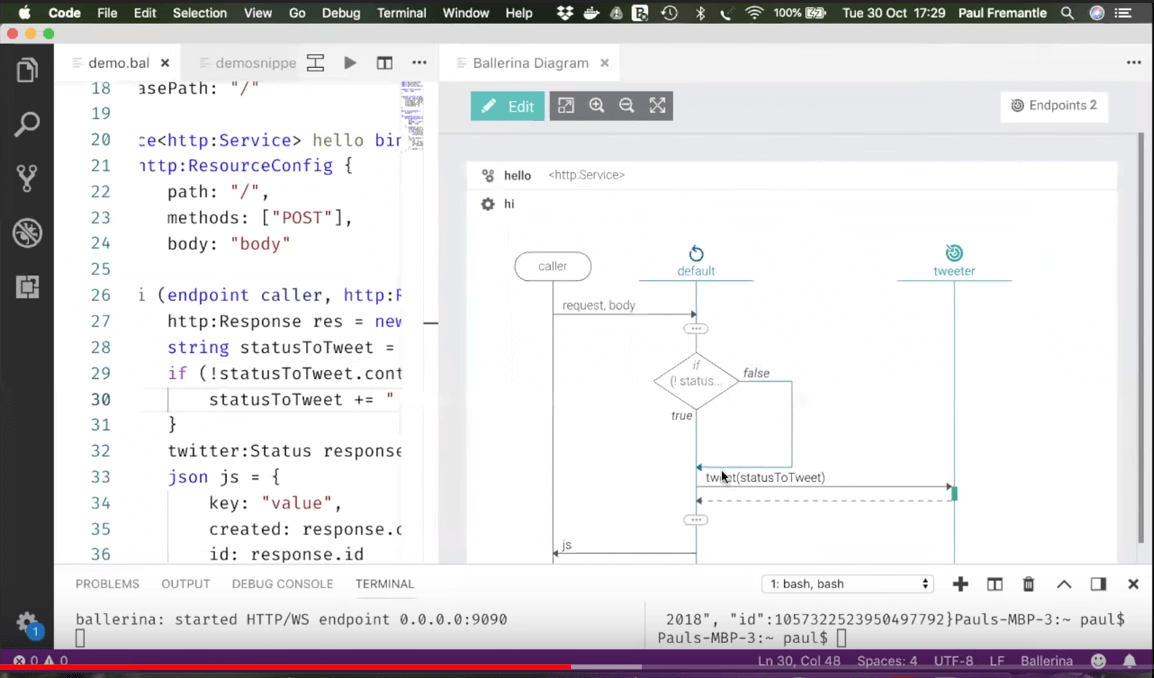Open More Actions for the diagram panel
Image resolution: width=1154 pixels, height=678 pixels.
(x=1133, y=63)
